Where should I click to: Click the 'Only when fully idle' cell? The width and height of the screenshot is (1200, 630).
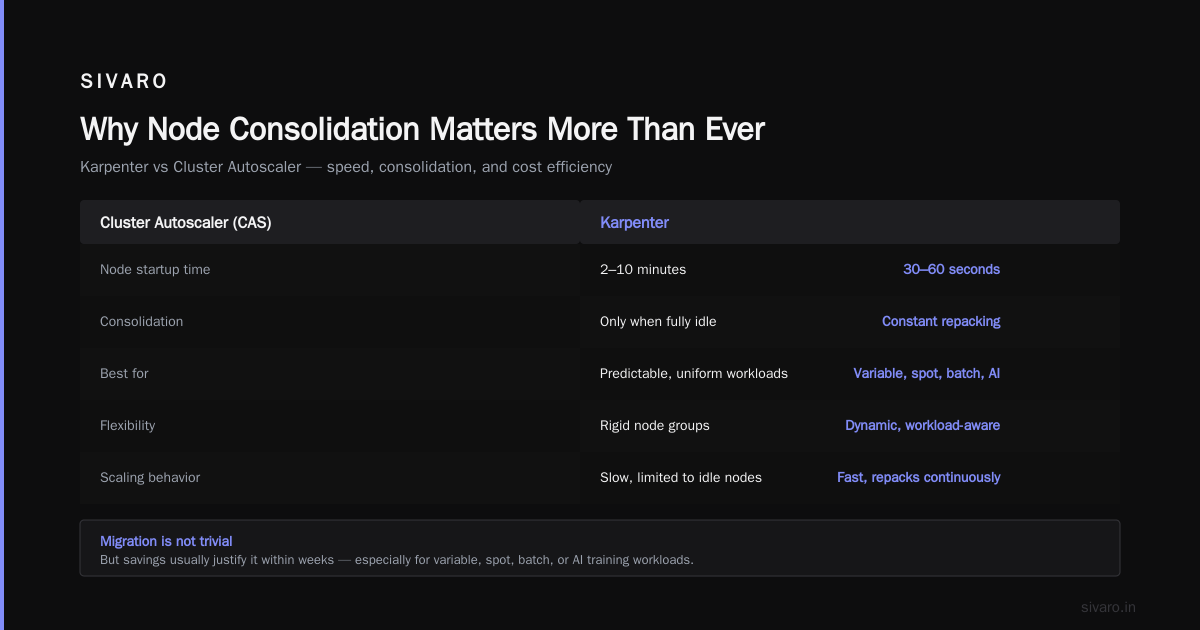(x=658, y=322)
